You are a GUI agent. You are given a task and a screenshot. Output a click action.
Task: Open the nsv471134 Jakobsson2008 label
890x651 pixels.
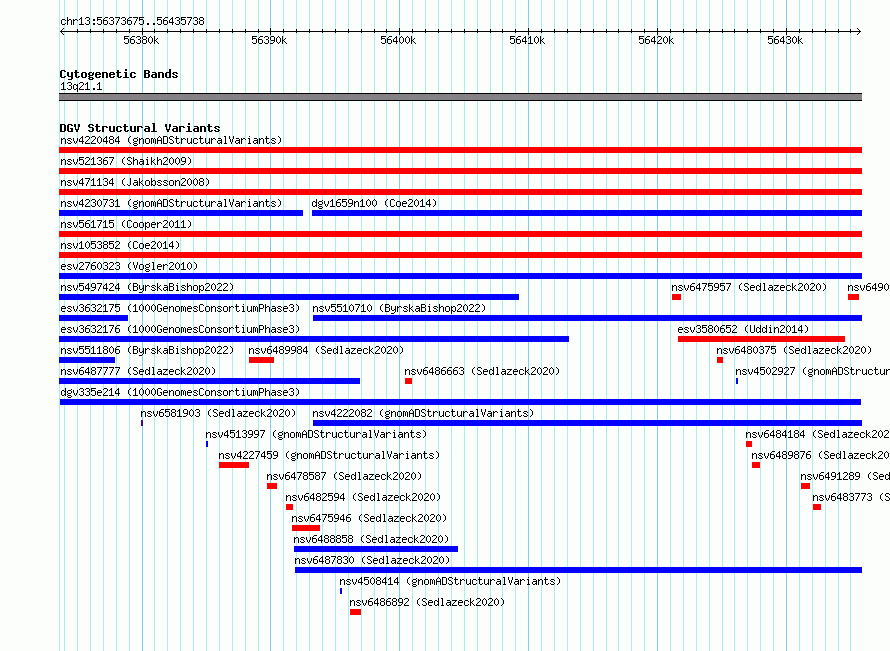(x=135, y=182)
